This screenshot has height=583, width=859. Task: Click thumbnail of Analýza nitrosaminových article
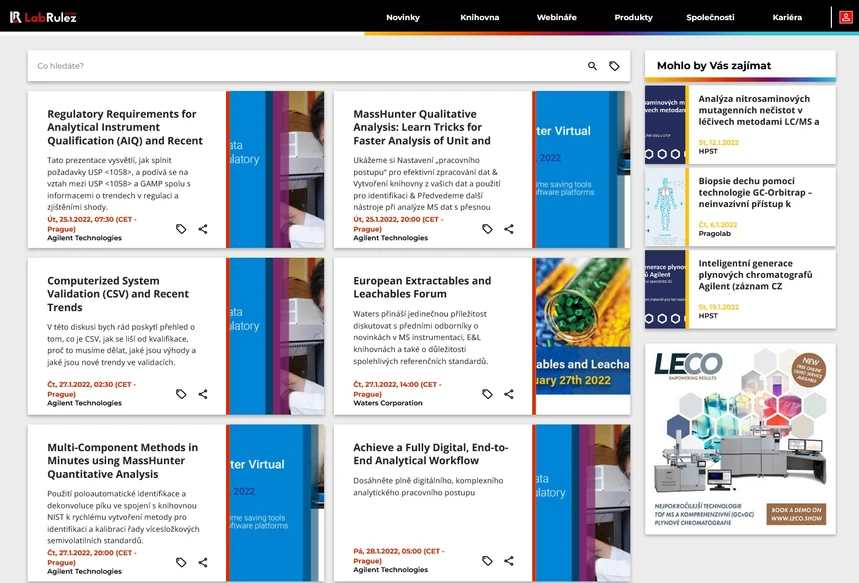665,125
